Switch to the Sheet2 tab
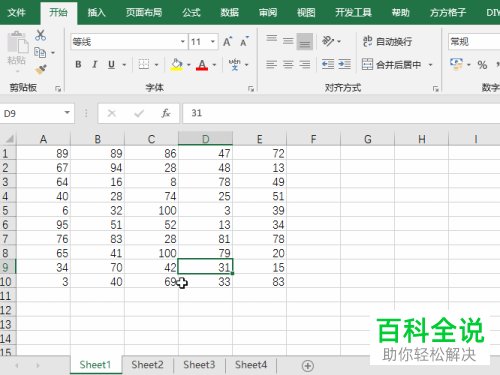 point(147,365)
